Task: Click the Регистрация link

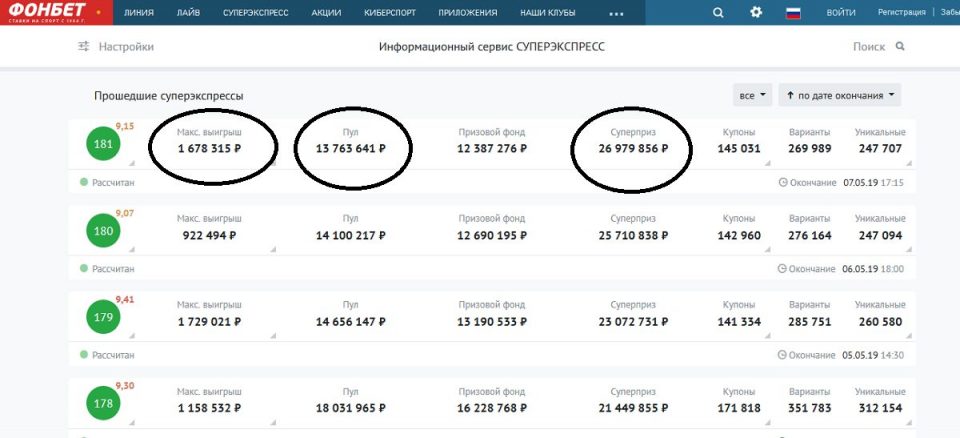Action: click(902, 13)
